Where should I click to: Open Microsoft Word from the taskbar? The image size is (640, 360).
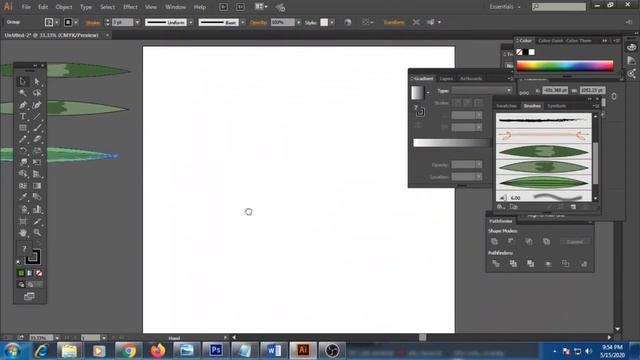point(274,351)
